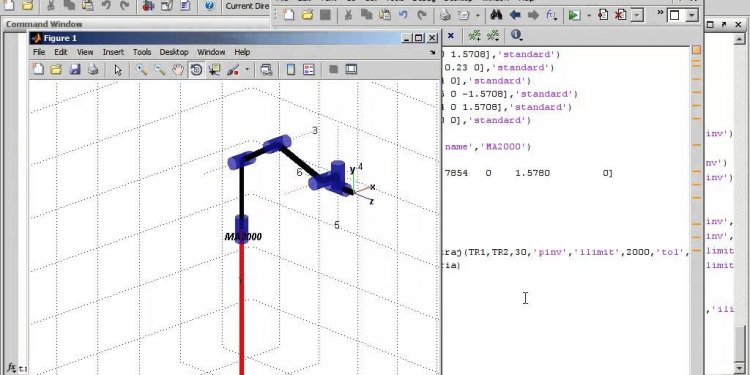The width and height of the screenshot is (750, 375).
Task: Toggle the Insert Colorbar button
Action: 290,70
